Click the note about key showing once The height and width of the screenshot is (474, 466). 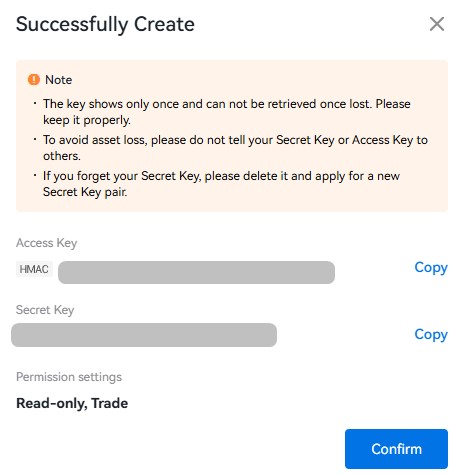(227, 112)
